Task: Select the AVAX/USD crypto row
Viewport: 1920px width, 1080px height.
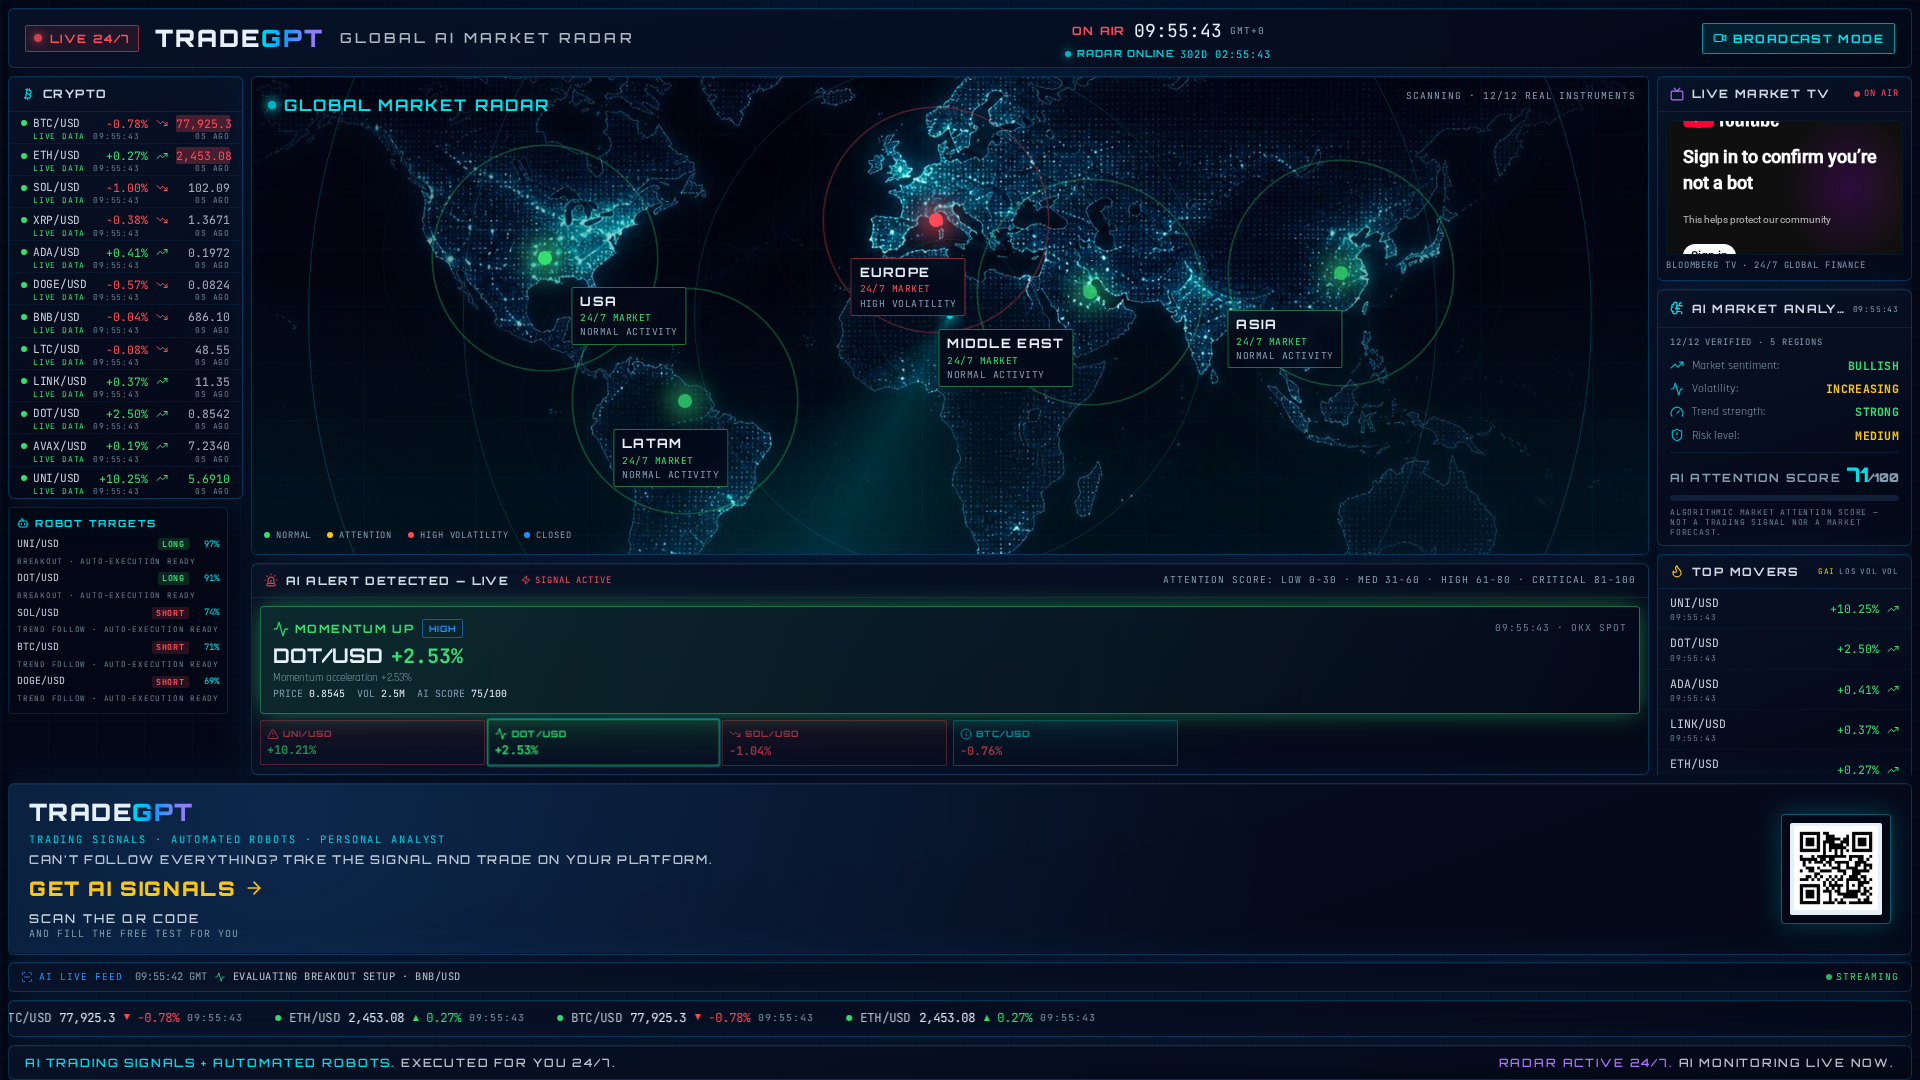Action: tap(126, 452)
